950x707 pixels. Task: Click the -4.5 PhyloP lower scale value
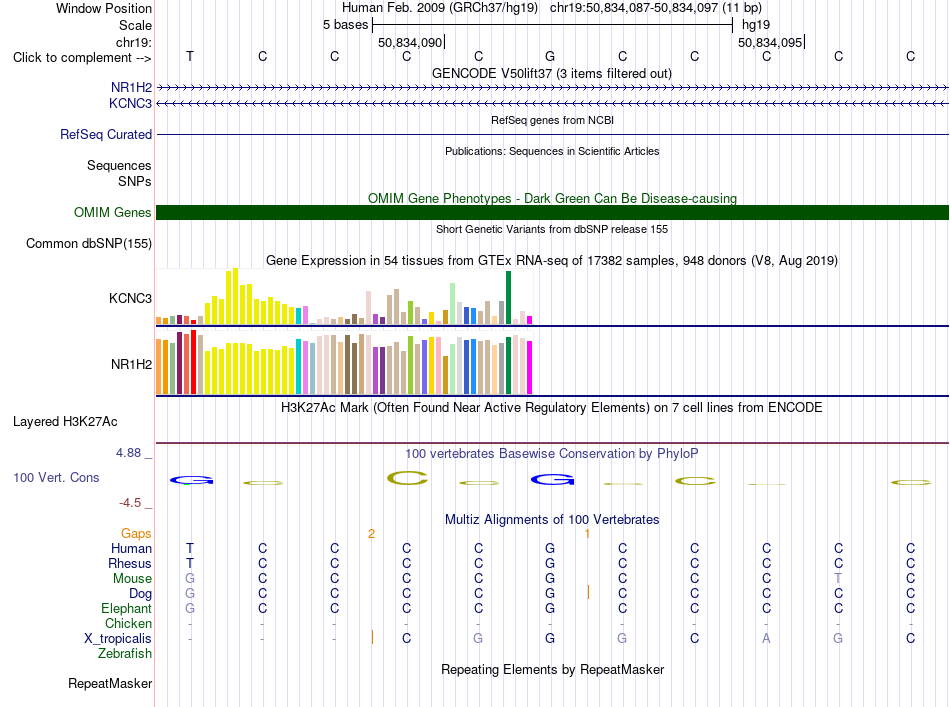click(130, 503)
